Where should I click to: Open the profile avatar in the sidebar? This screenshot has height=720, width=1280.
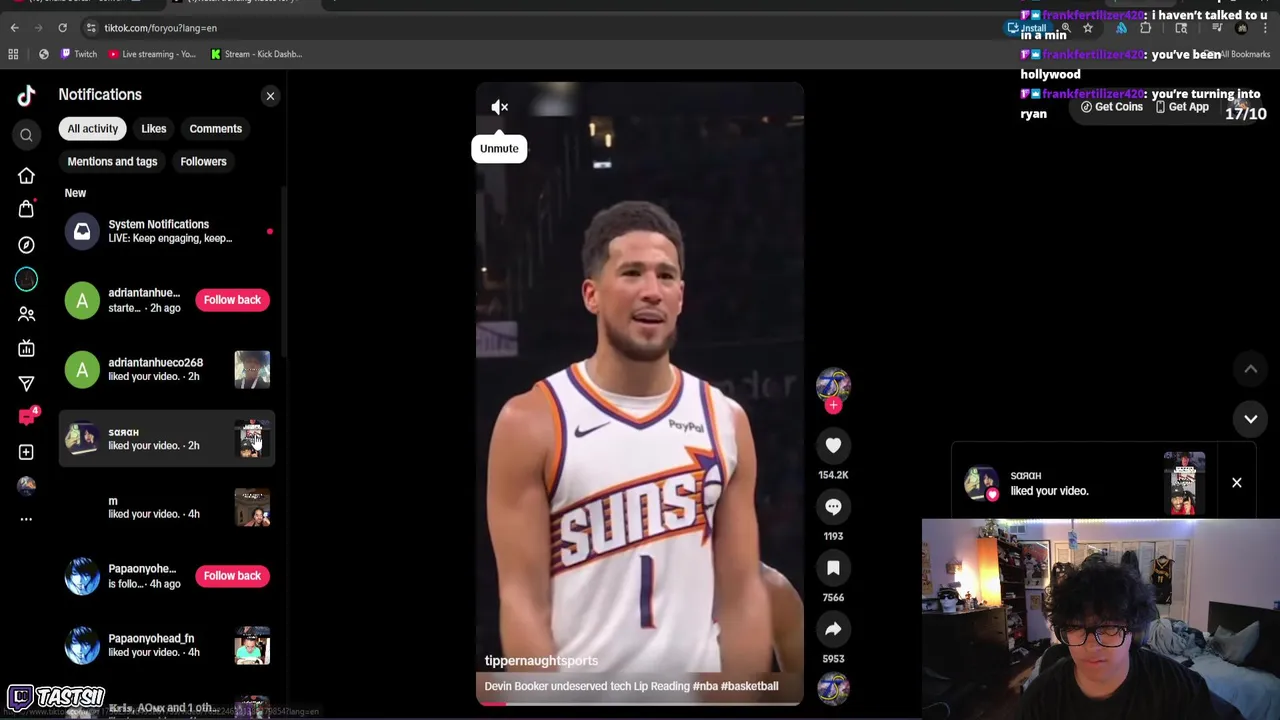point(26,486)
